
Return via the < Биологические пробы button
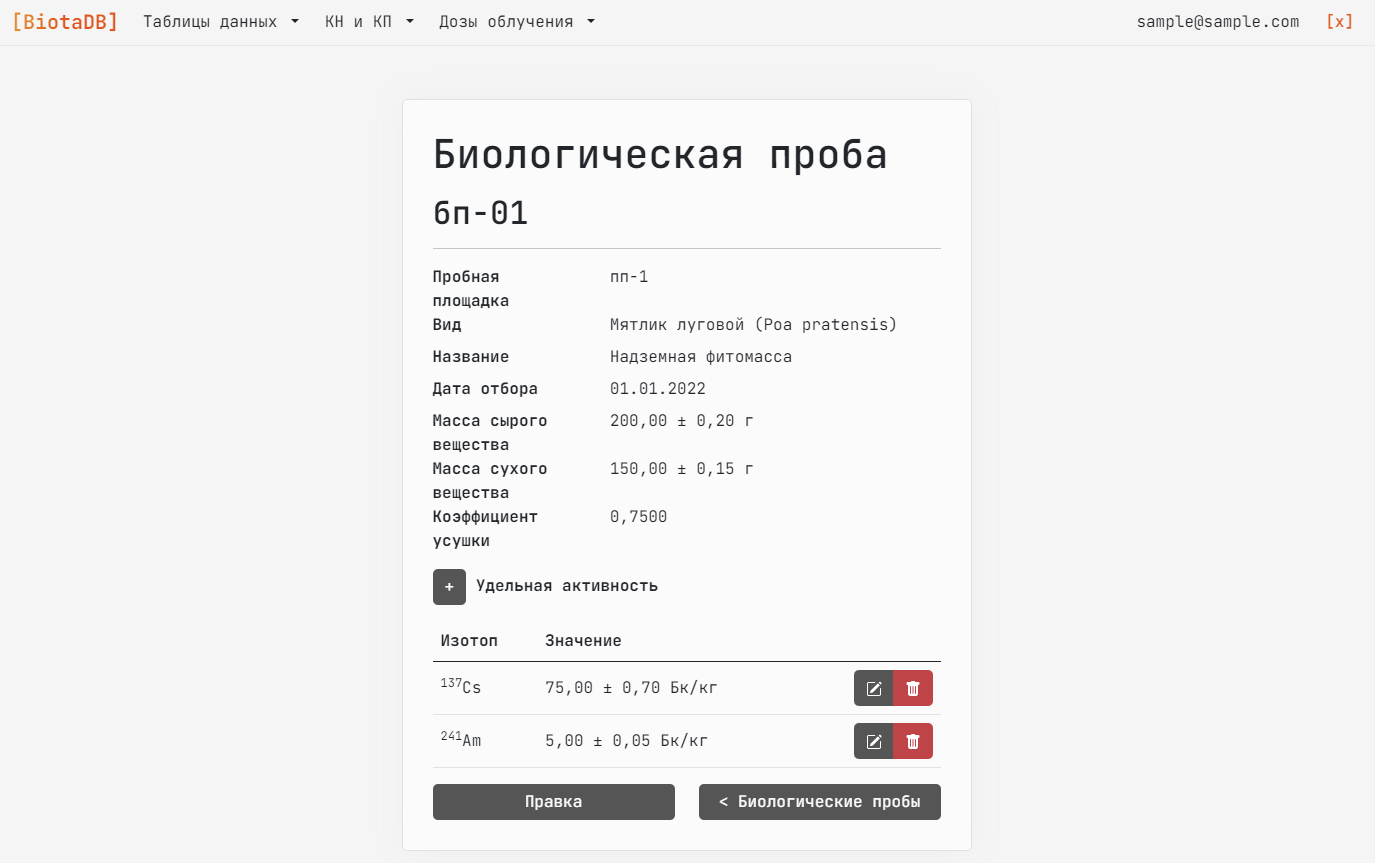[819, 802]
